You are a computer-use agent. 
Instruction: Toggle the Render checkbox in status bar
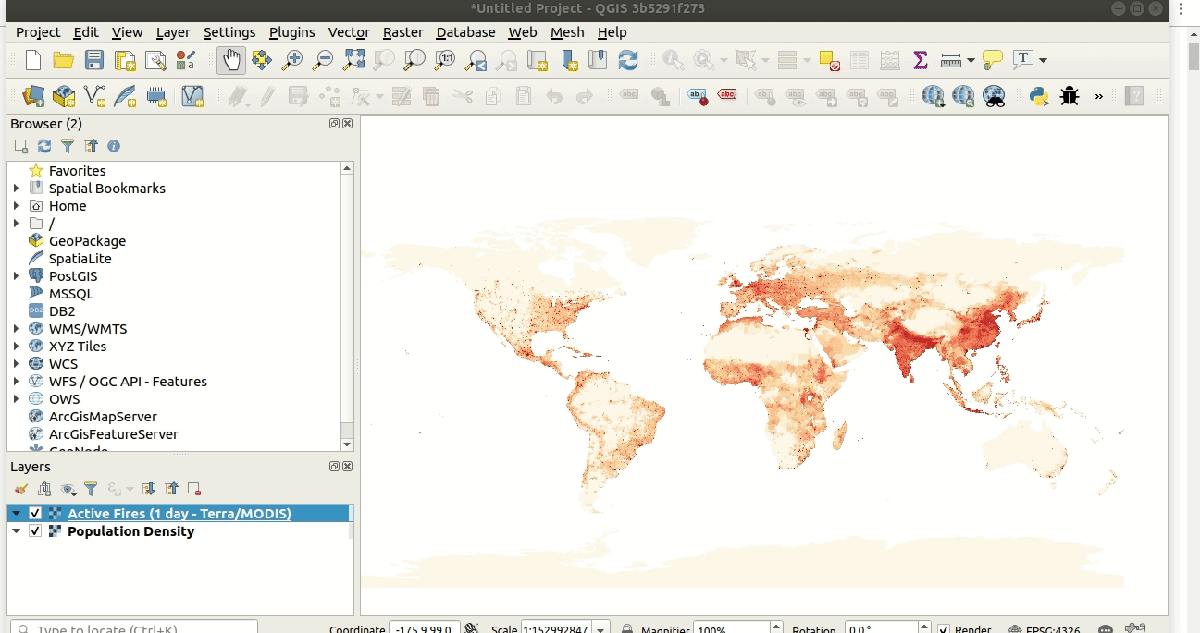[x=943, y=629]
